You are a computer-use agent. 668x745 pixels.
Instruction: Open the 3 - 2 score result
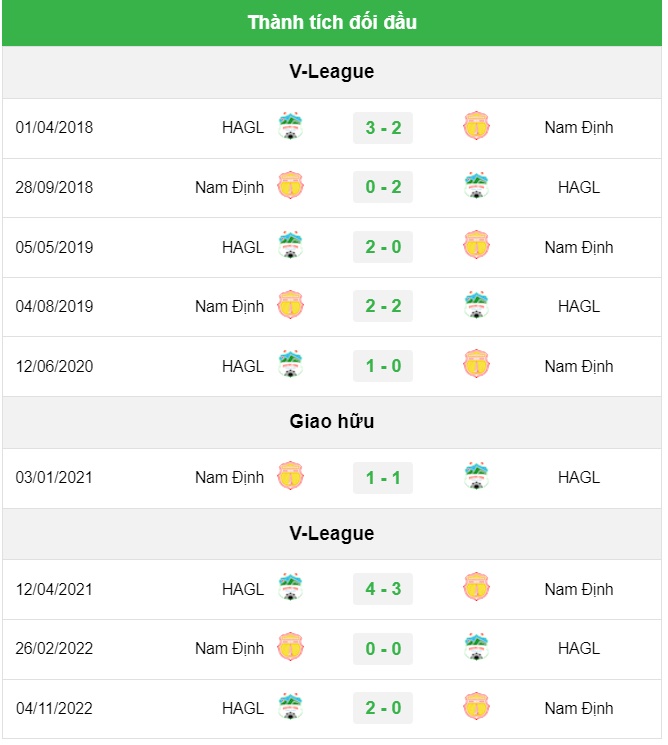[383, 128]
